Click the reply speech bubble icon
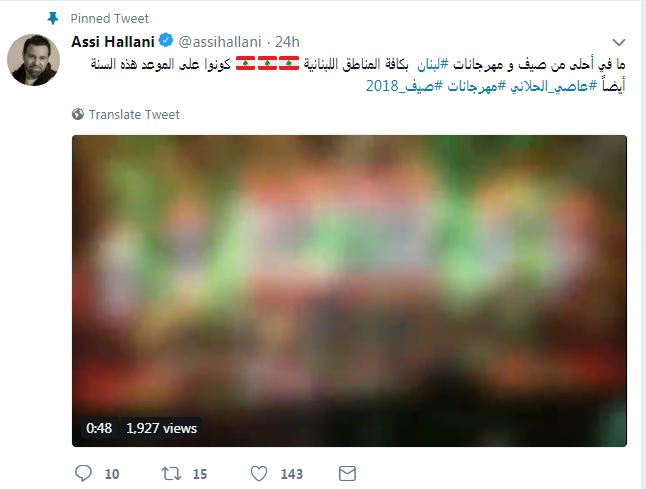This screenshot has width=646, height=489. tap(83, 473)
